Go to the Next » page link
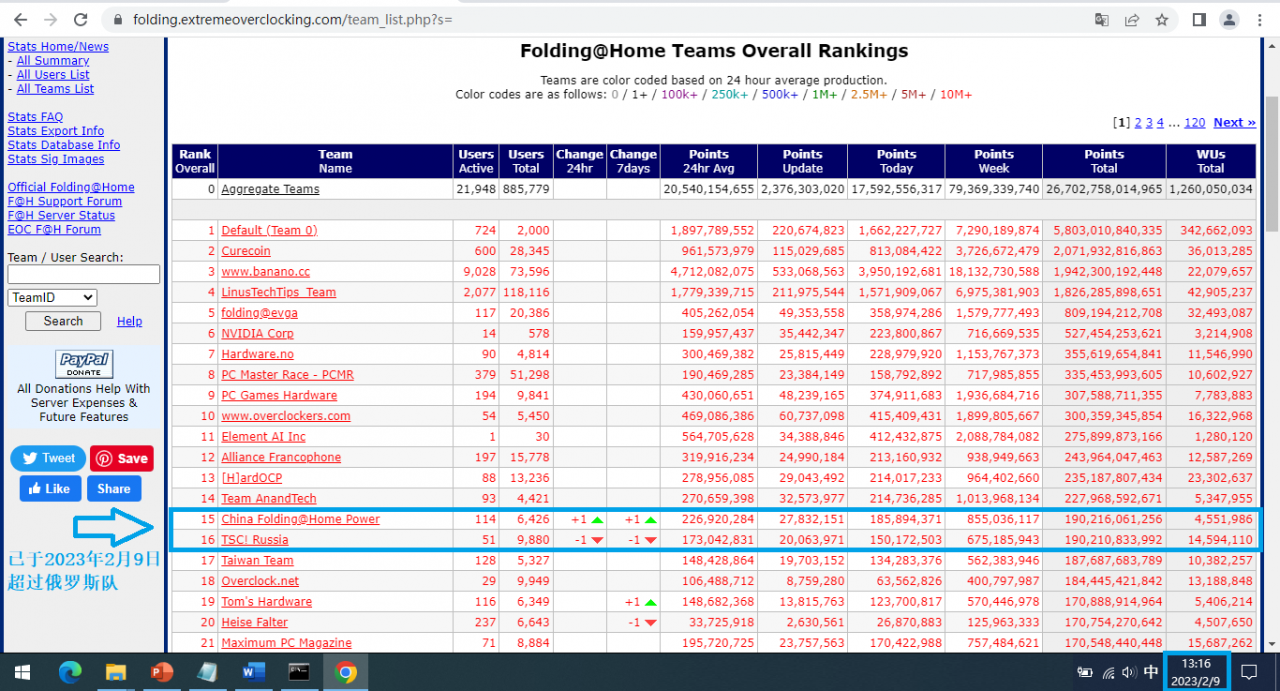Screen dimensions: 1280x691 click(x=1235, y=122)
